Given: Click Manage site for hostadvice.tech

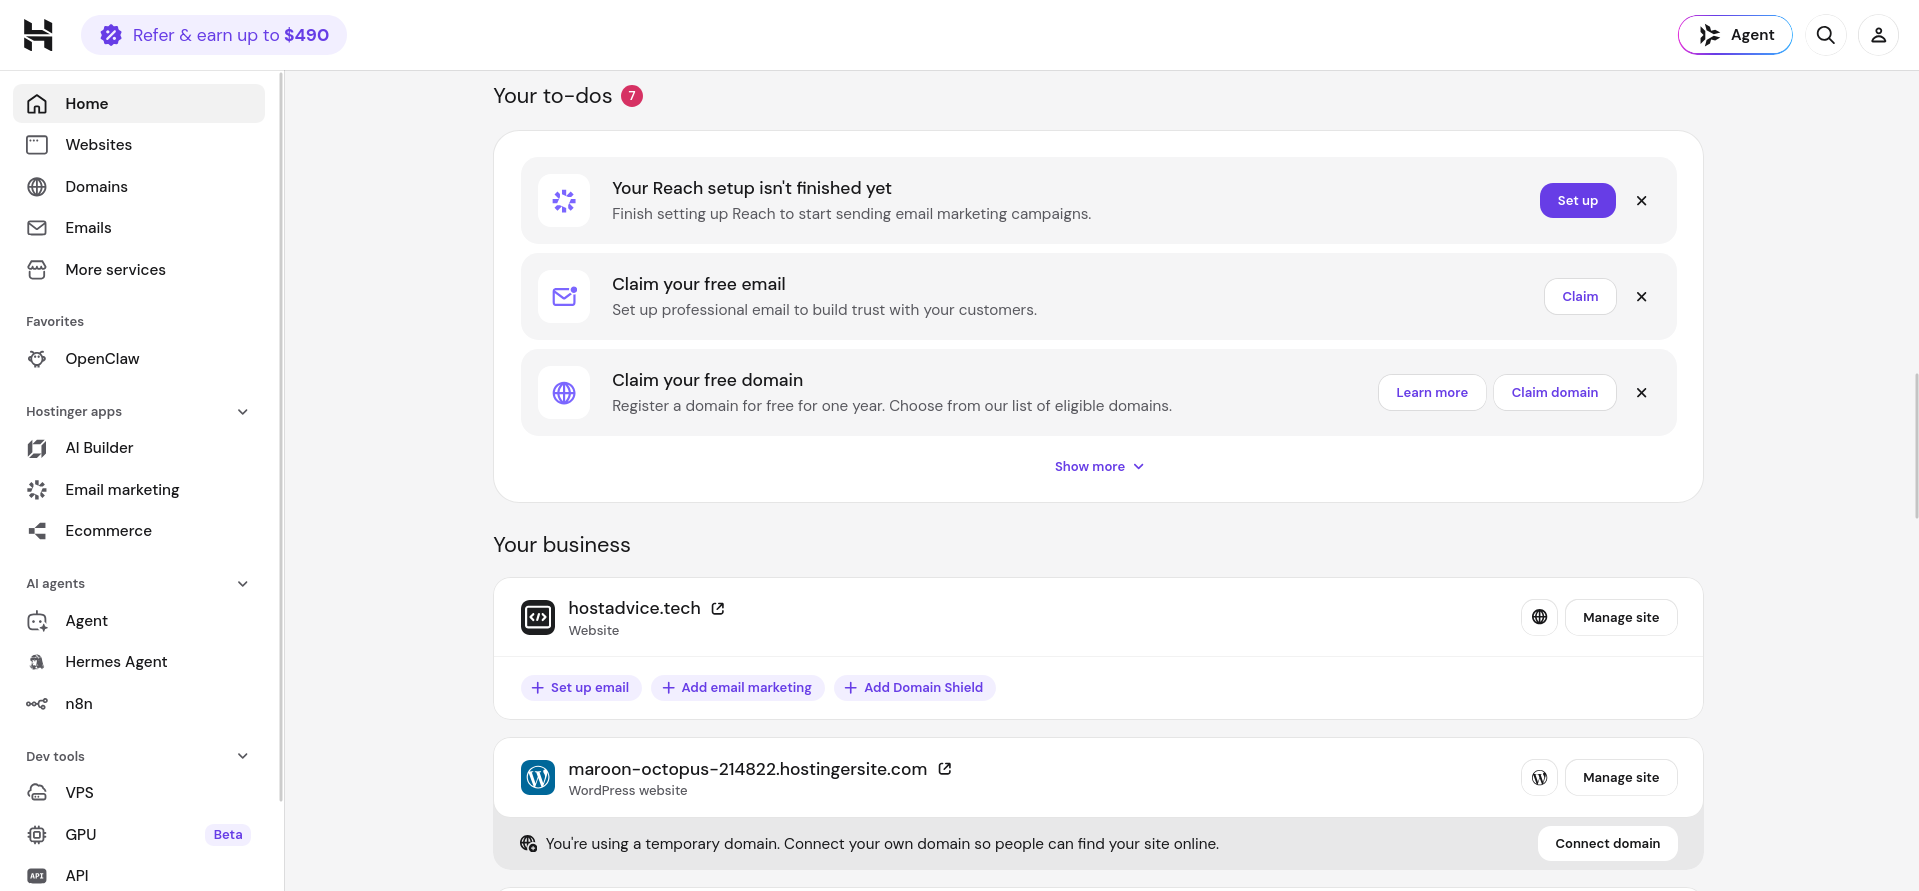Looking at the screenshot, I should pyautogui.click(x=1621, y=618).
